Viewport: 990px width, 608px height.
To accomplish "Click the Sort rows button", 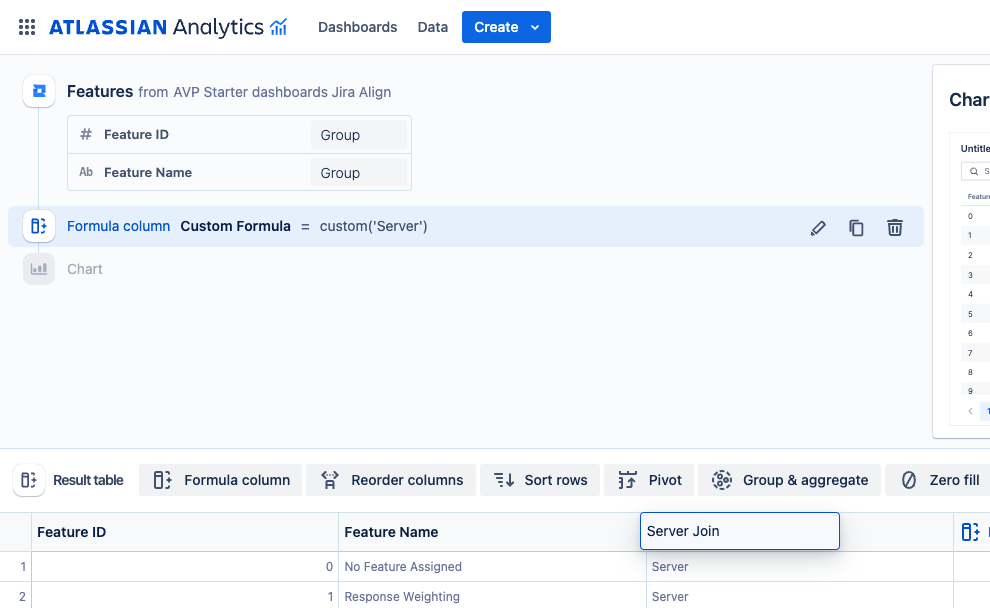I will click(x=541, y=480).
